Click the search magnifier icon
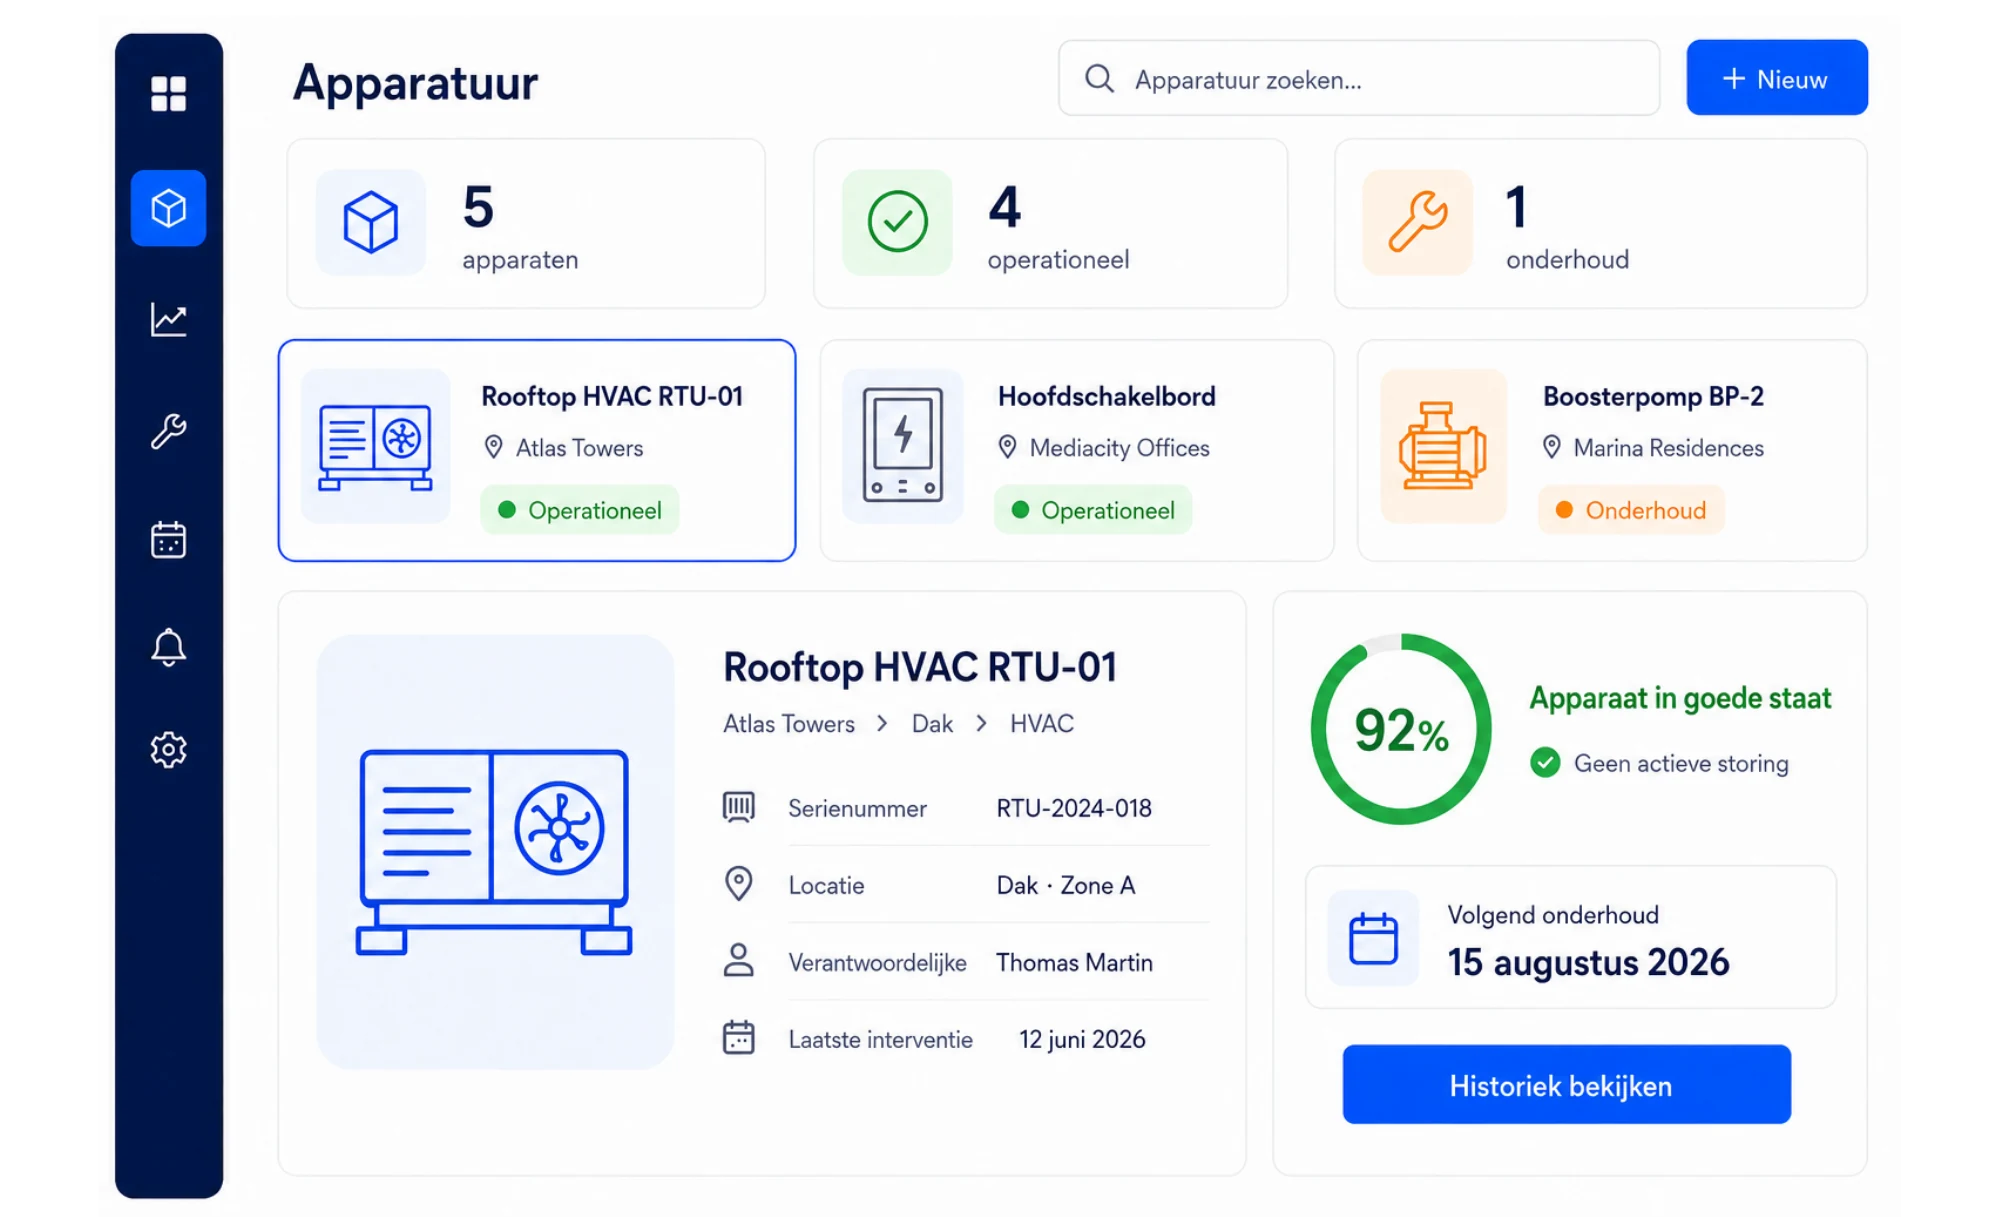 (1099, 78)
